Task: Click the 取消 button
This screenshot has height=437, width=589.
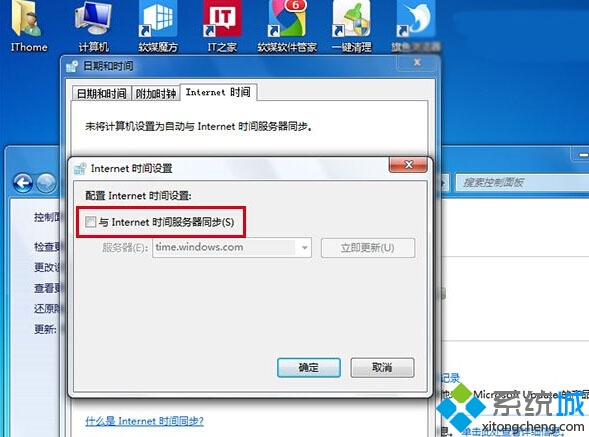Action: 382,367
